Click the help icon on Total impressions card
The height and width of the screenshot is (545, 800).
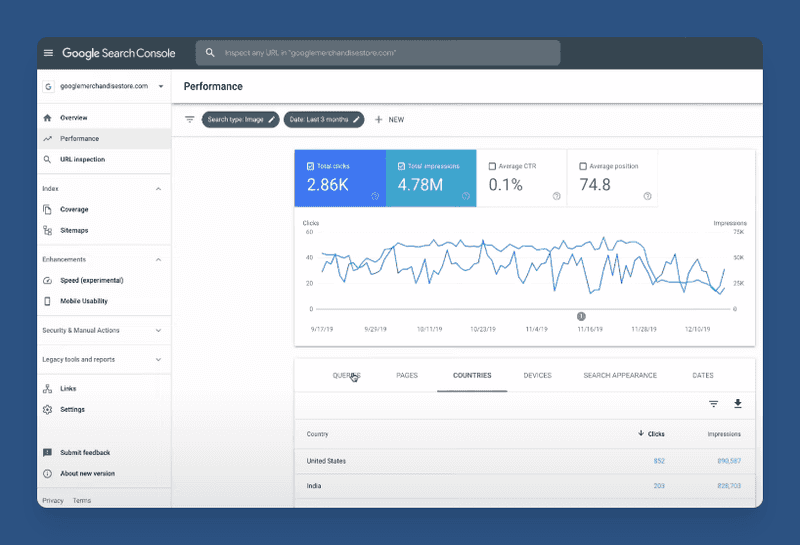click(x=466, y=196)
